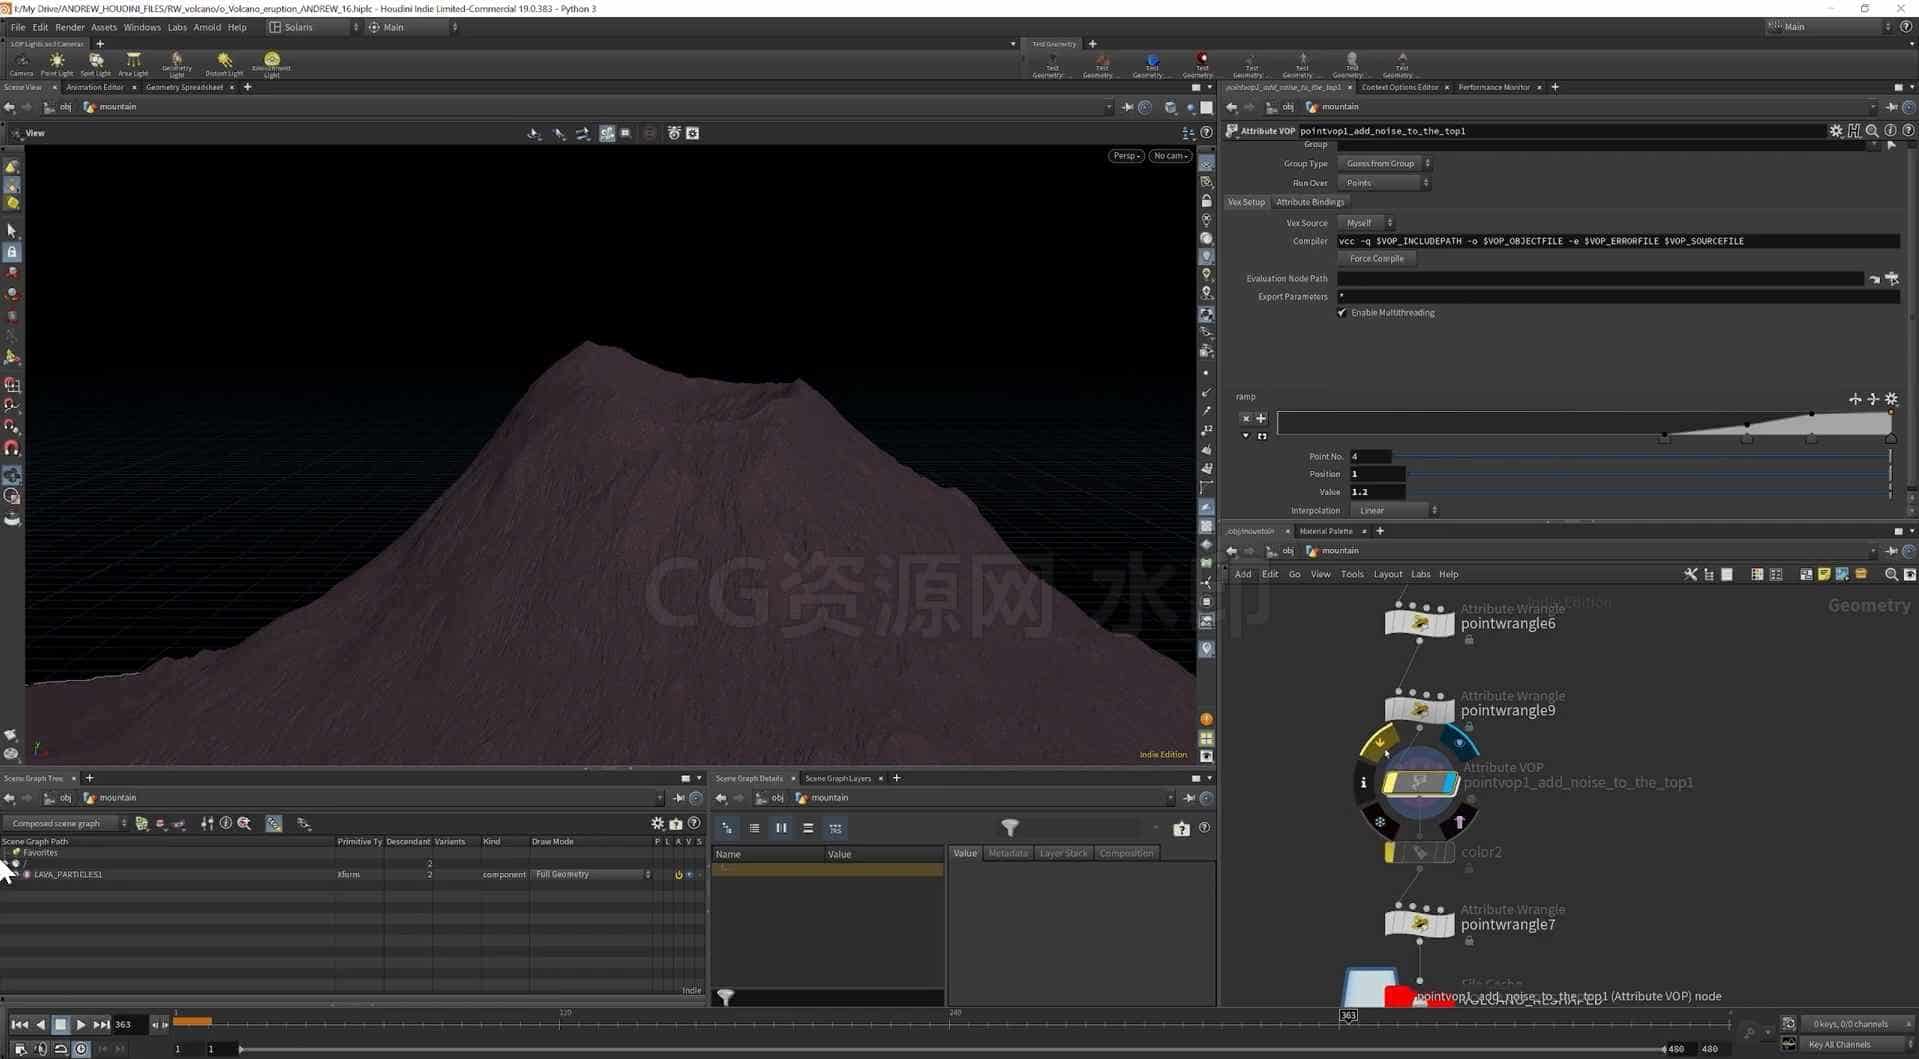Toggle Enable Multithreading checkbox
This screenshot has height=1059, width=1919.
(1342, 313)
